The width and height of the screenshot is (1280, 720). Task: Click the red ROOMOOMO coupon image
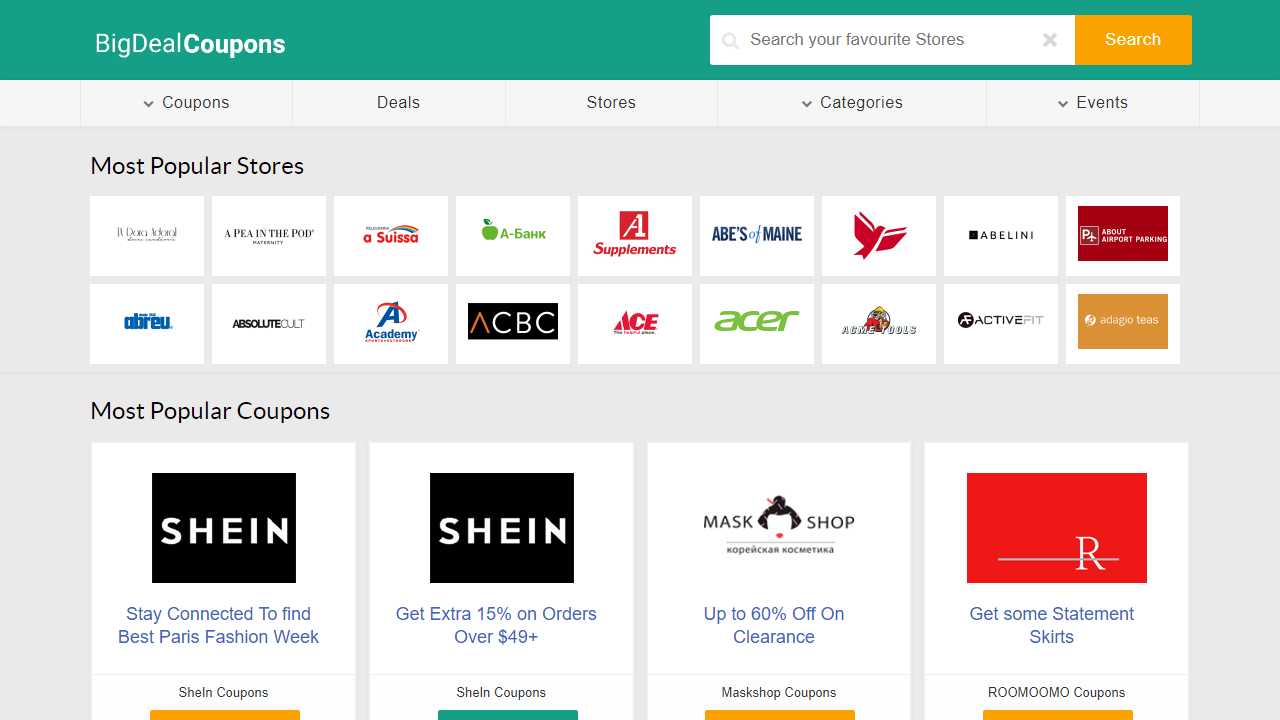click(x=1056, y=528)
